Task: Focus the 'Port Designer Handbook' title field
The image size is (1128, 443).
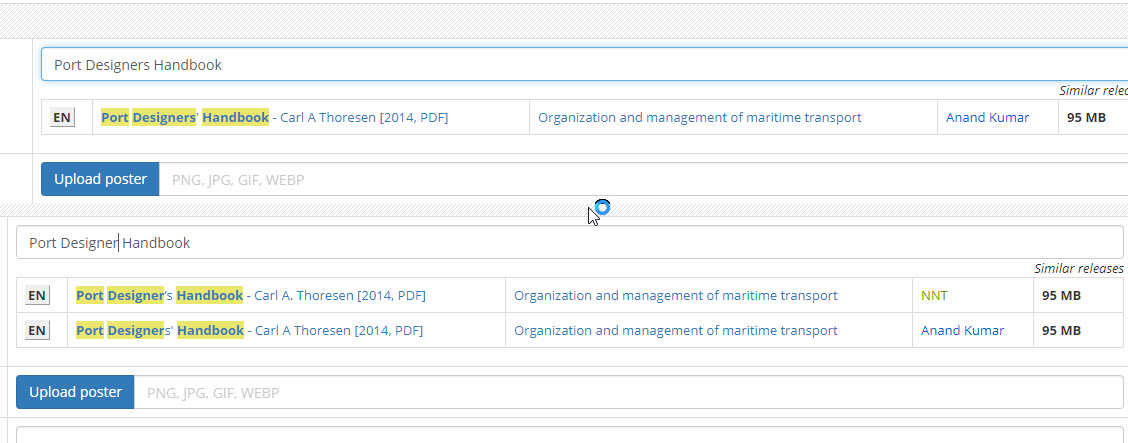Action: click(570, 243)
